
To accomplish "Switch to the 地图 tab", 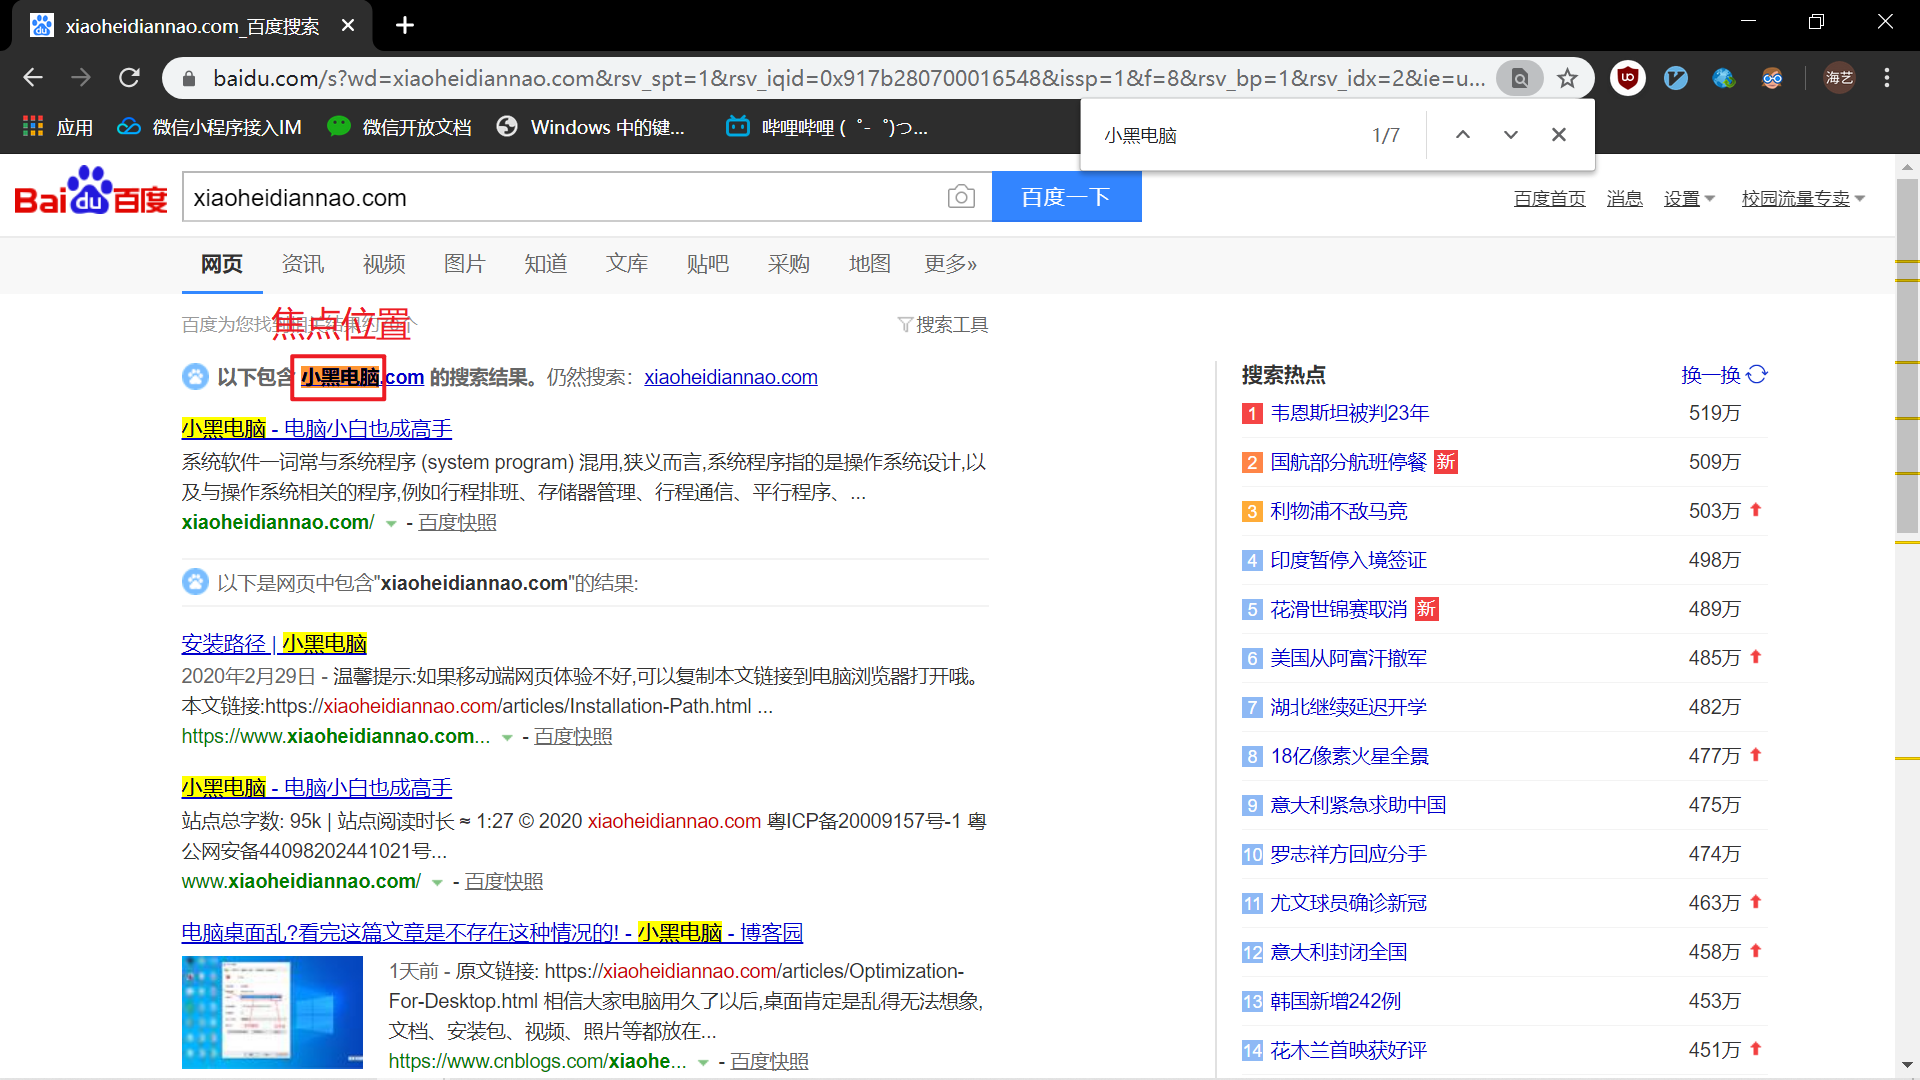I will coord(870,264).
